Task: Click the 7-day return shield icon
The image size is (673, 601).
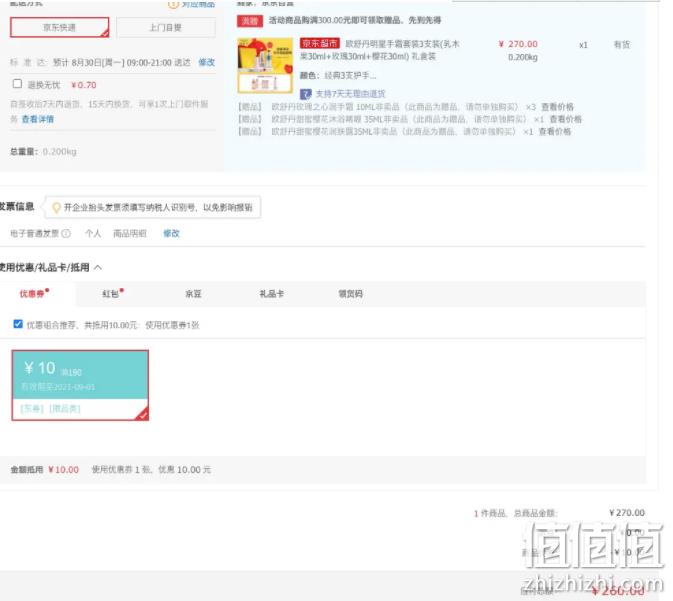Action: click(x=306, y=94)
